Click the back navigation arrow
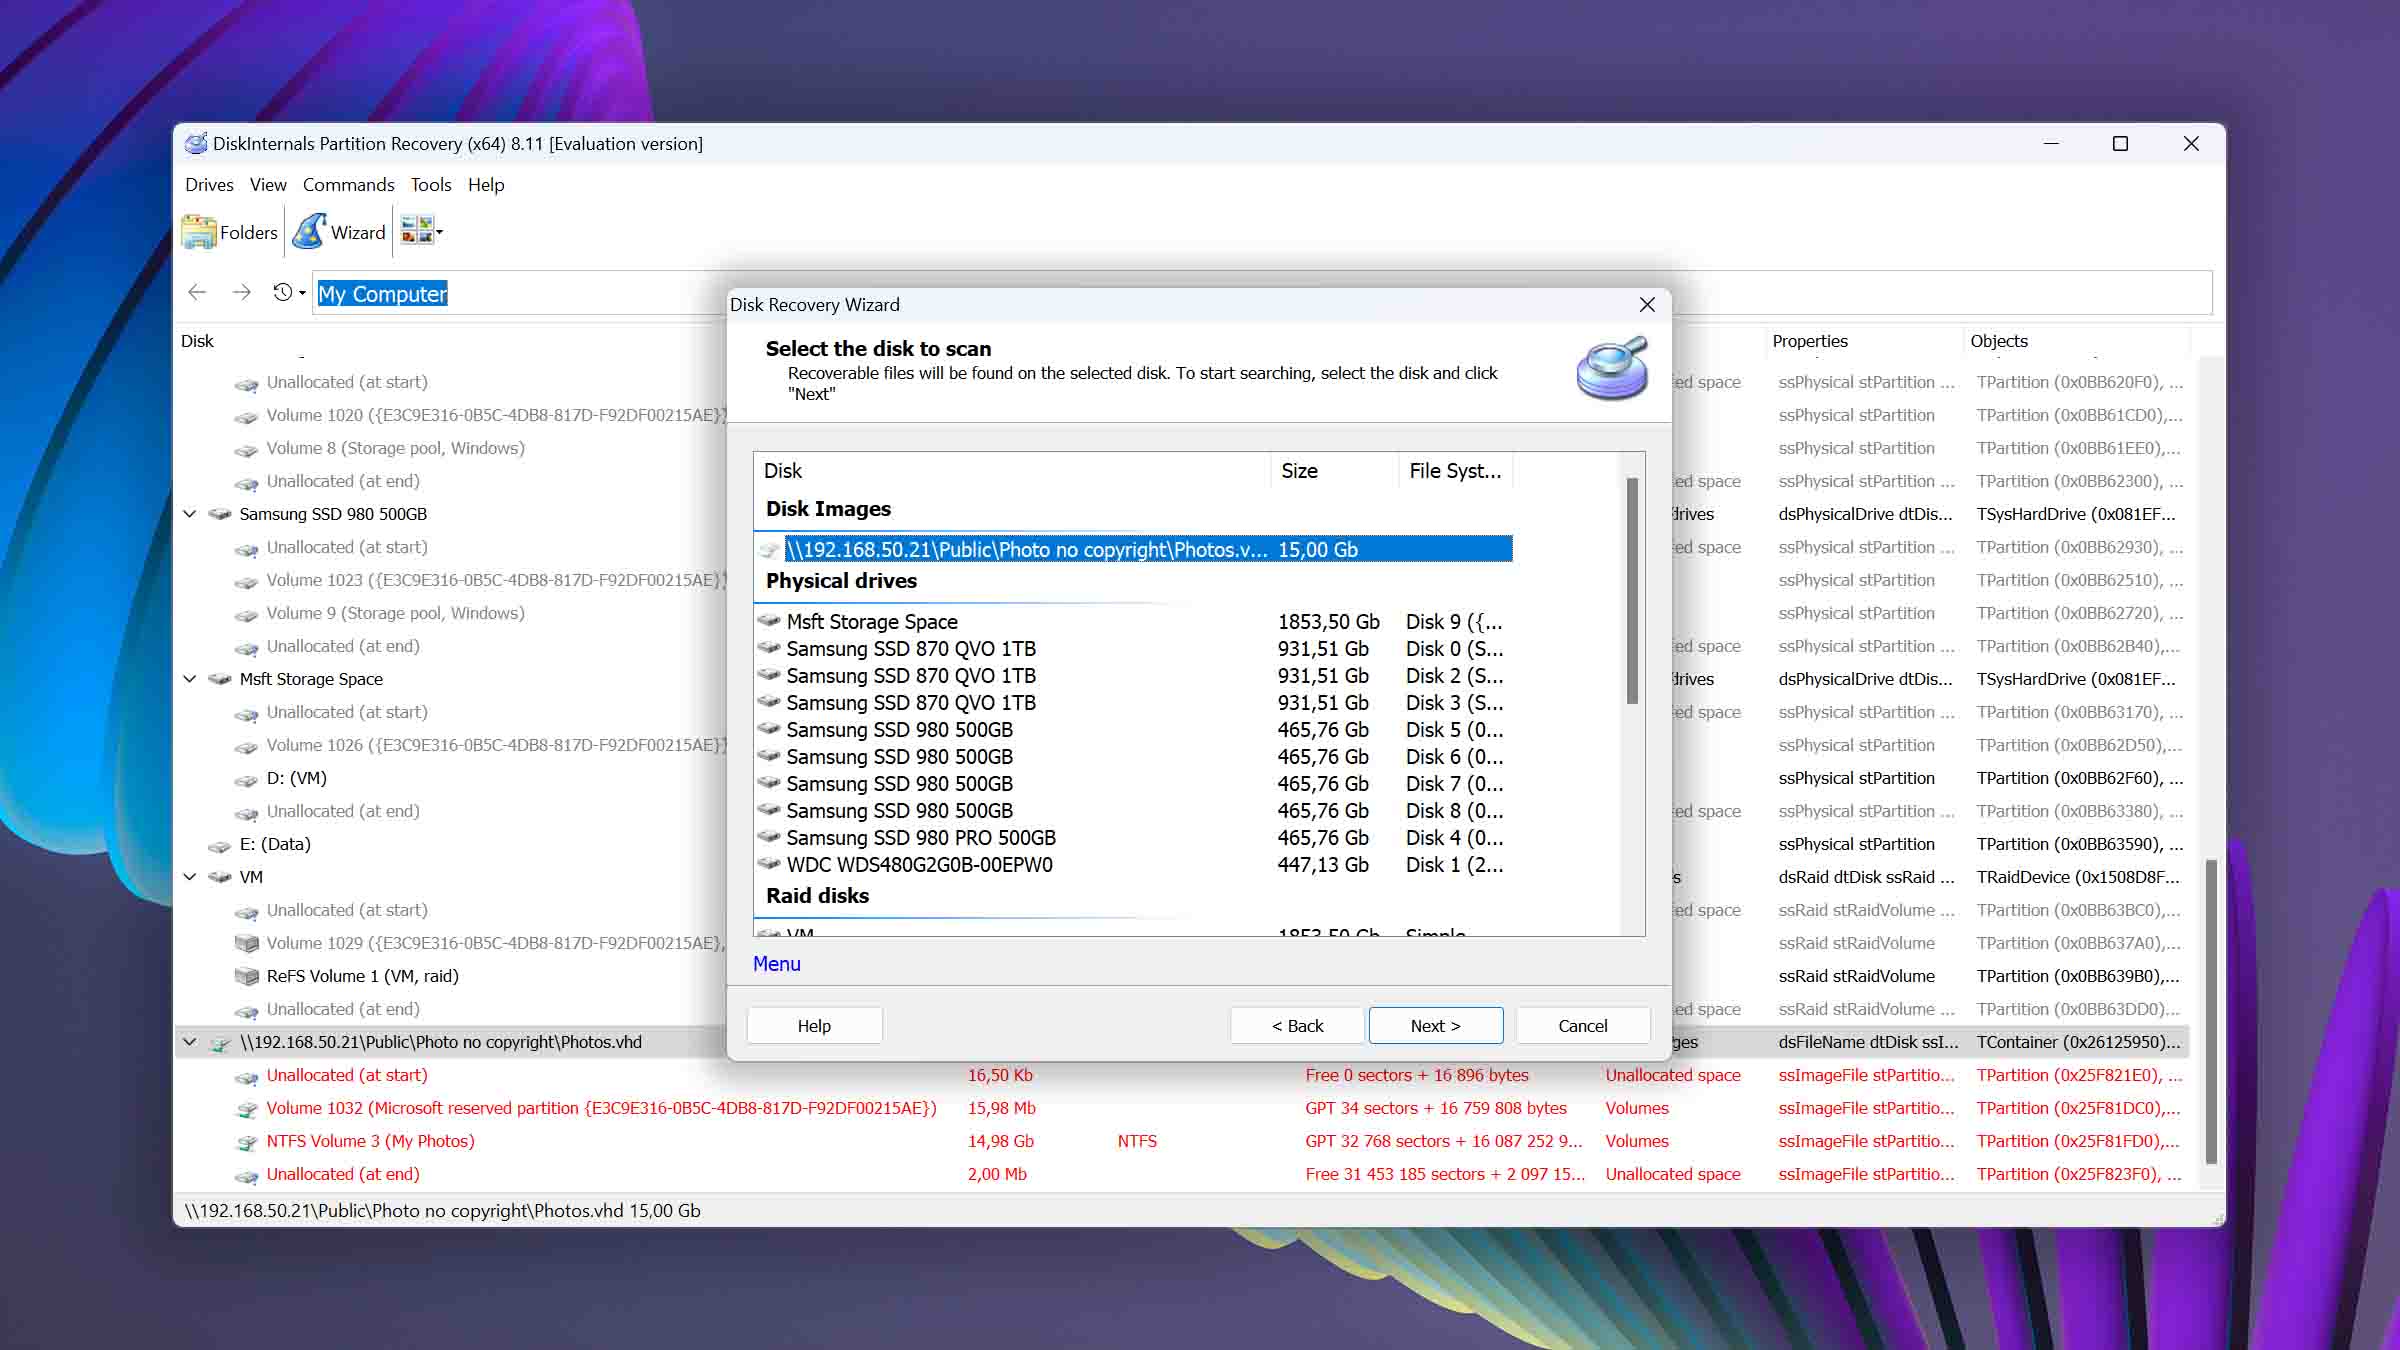The width and height of the screenshot is (2400, 1350). (197, 292)
